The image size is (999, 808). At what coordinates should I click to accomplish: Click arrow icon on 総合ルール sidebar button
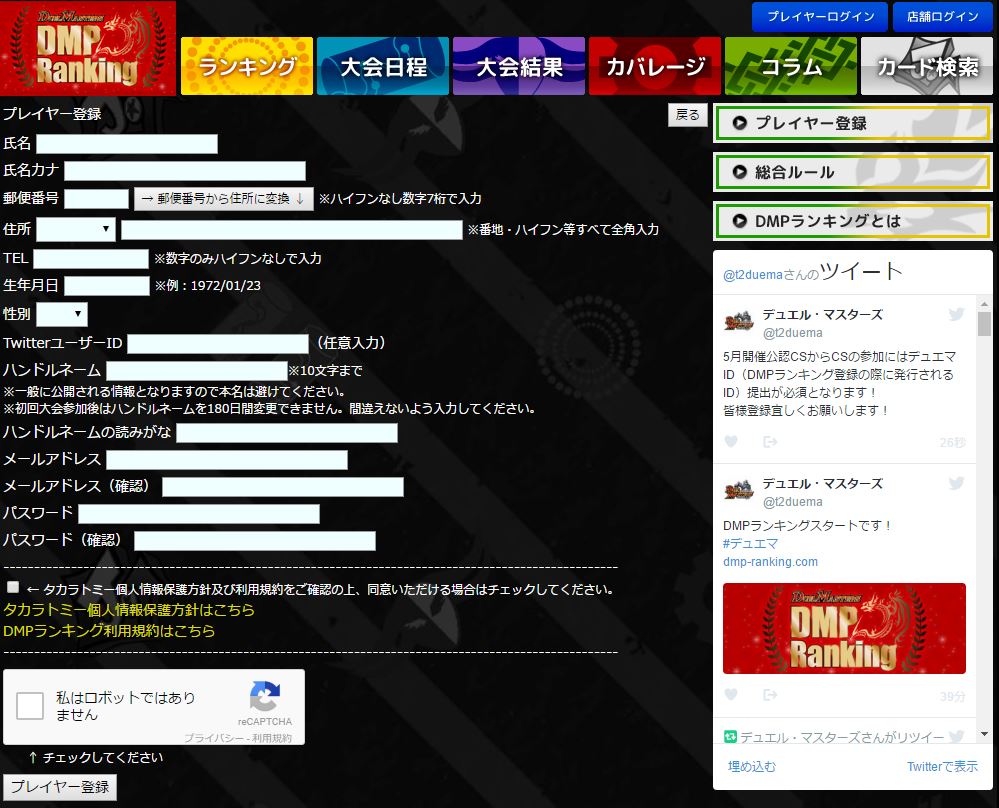pyautogui.click(x=739, y=172)
